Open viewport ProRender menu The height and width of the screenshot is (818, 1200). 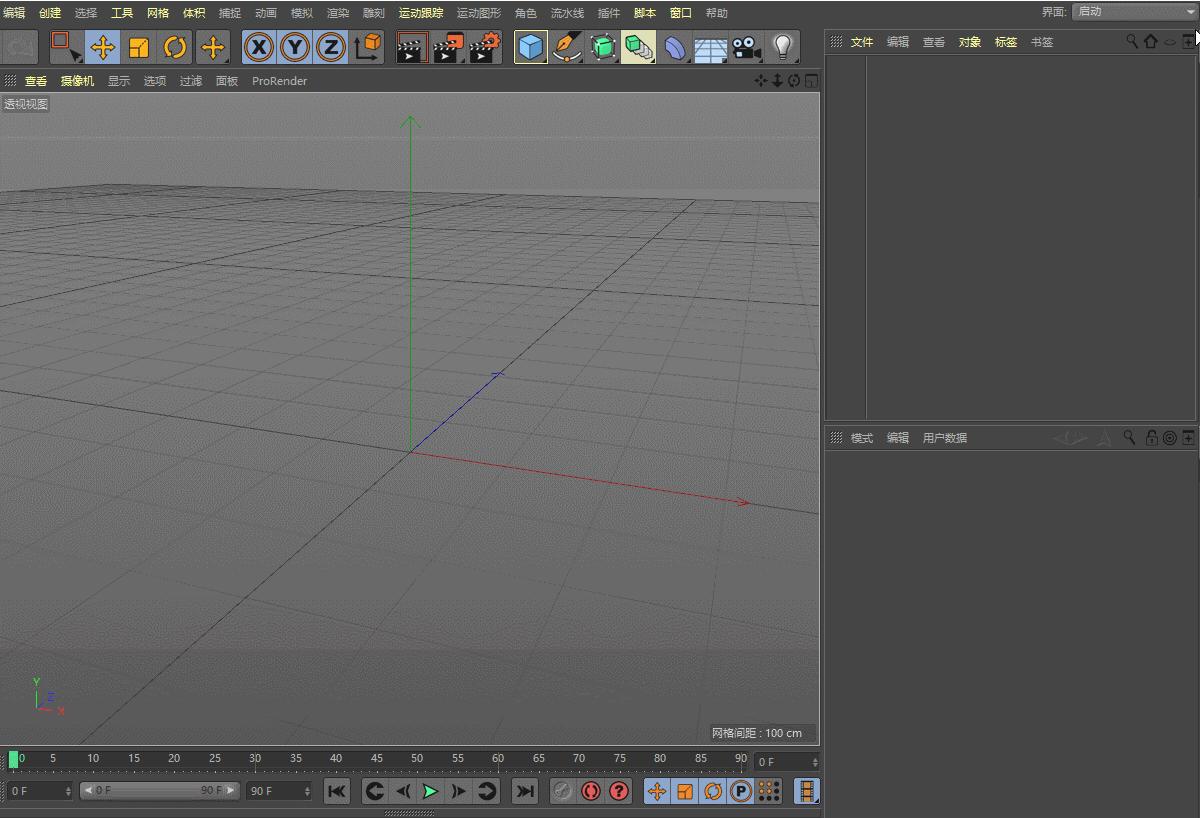(x=279, y=81)
